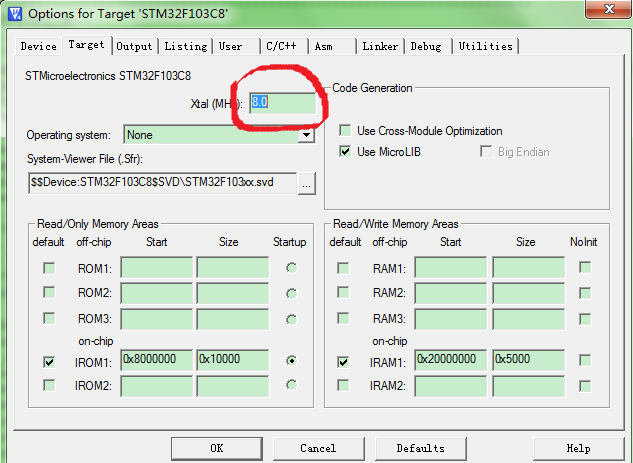Restore settings with Defaults button

click(x=421, y=448)
